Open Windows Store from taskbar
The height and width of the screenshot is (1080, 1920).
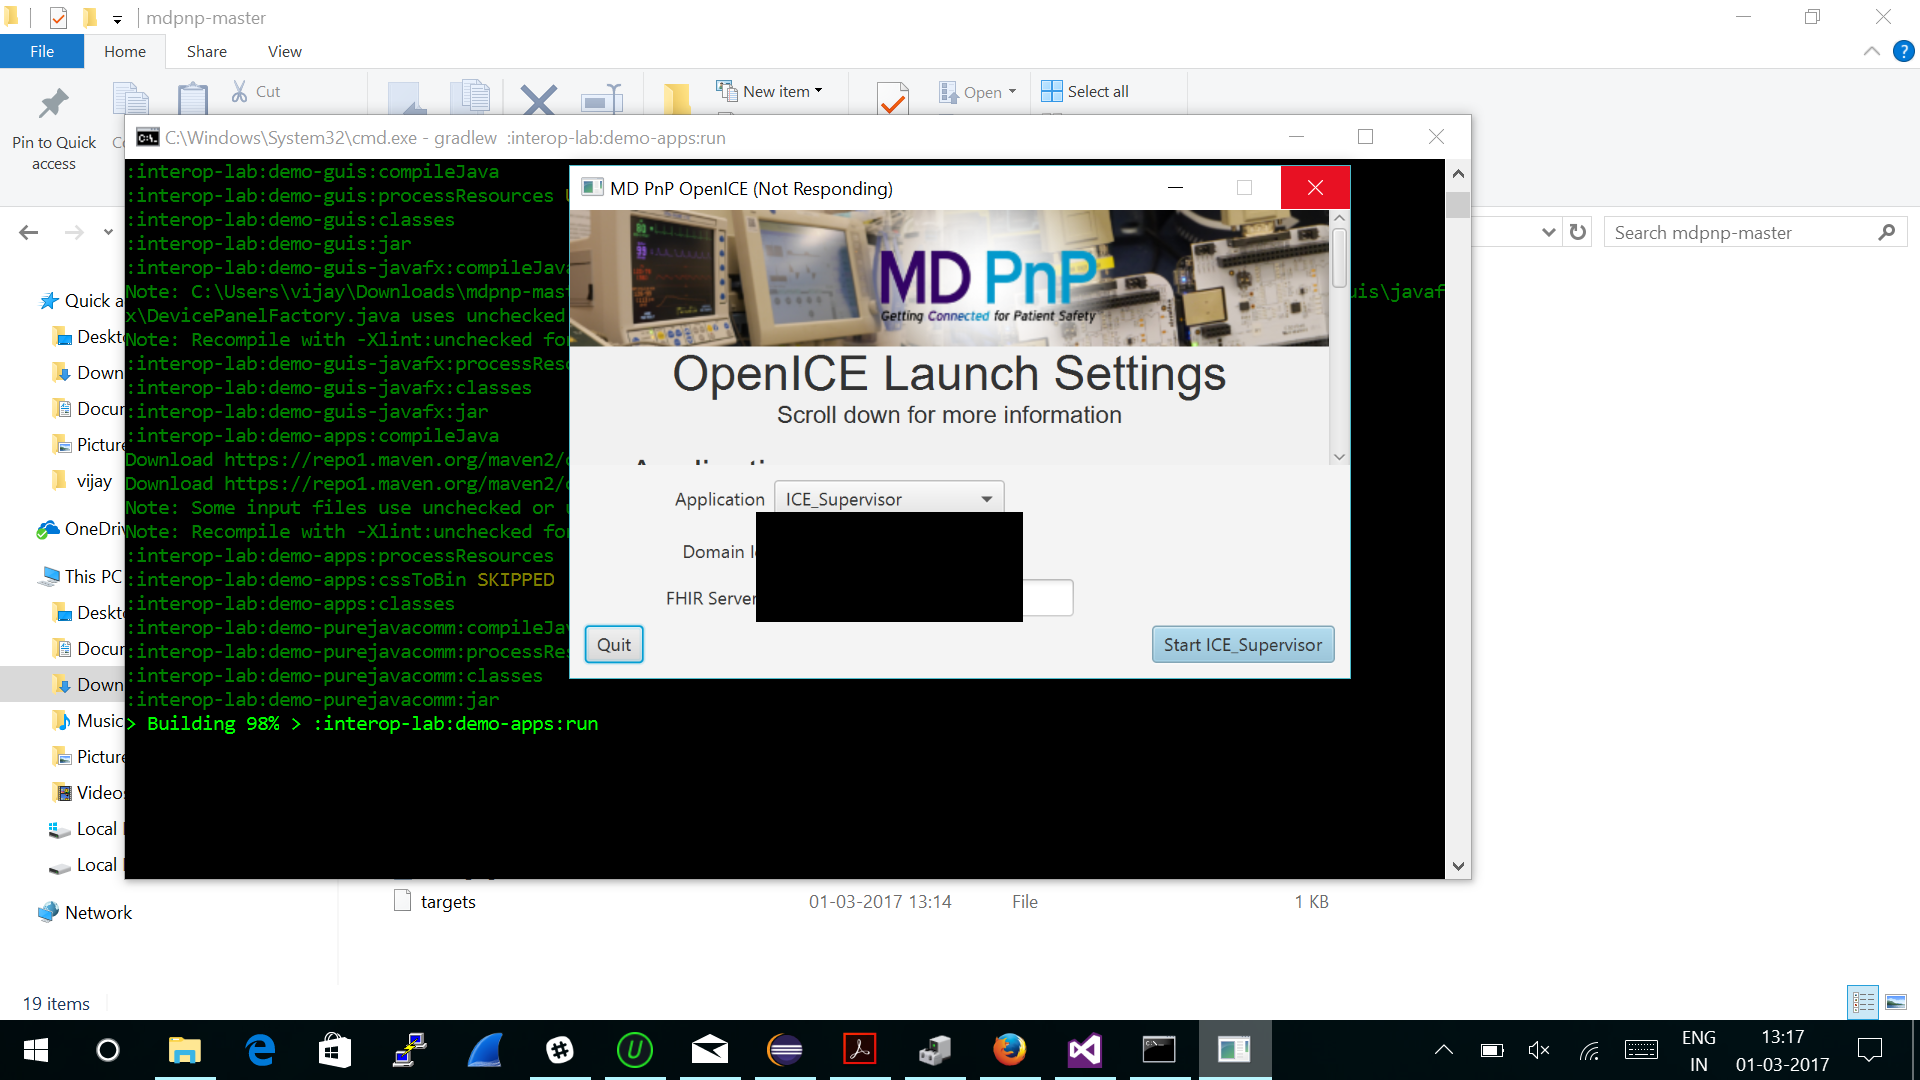(335, 1050)
